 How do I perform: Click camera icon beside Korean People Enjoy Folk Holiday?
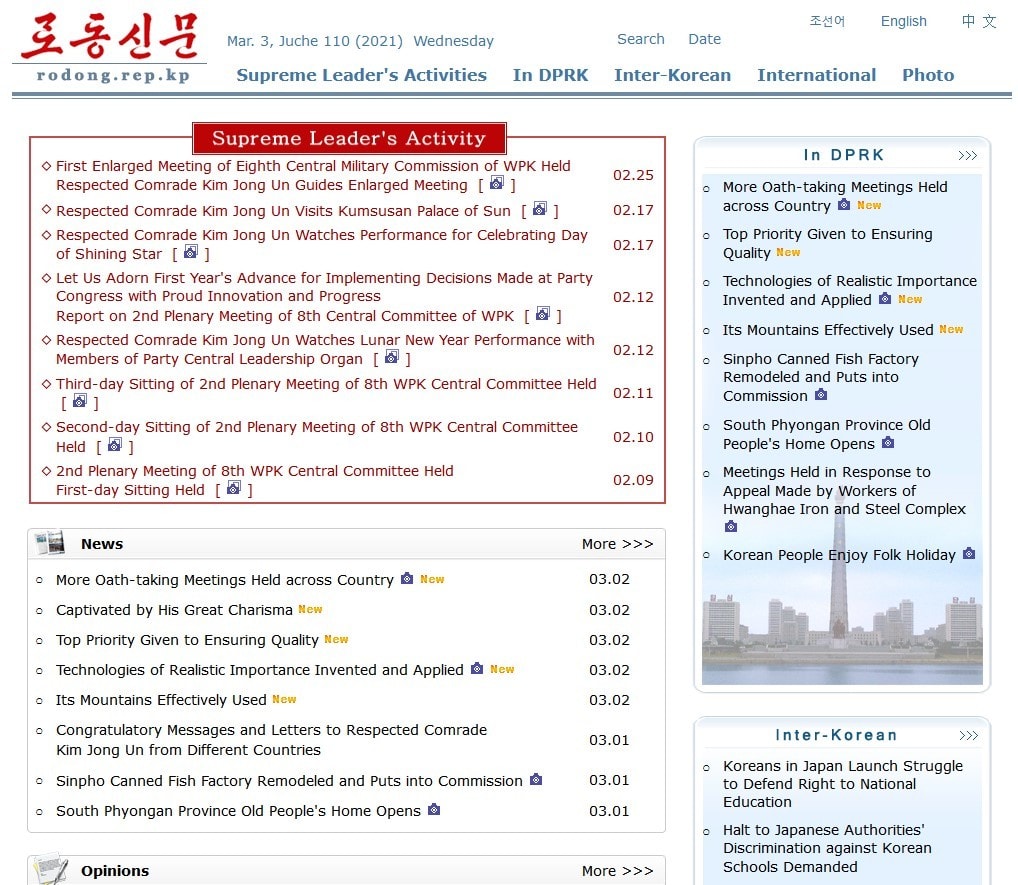click(x=969, y=553)
